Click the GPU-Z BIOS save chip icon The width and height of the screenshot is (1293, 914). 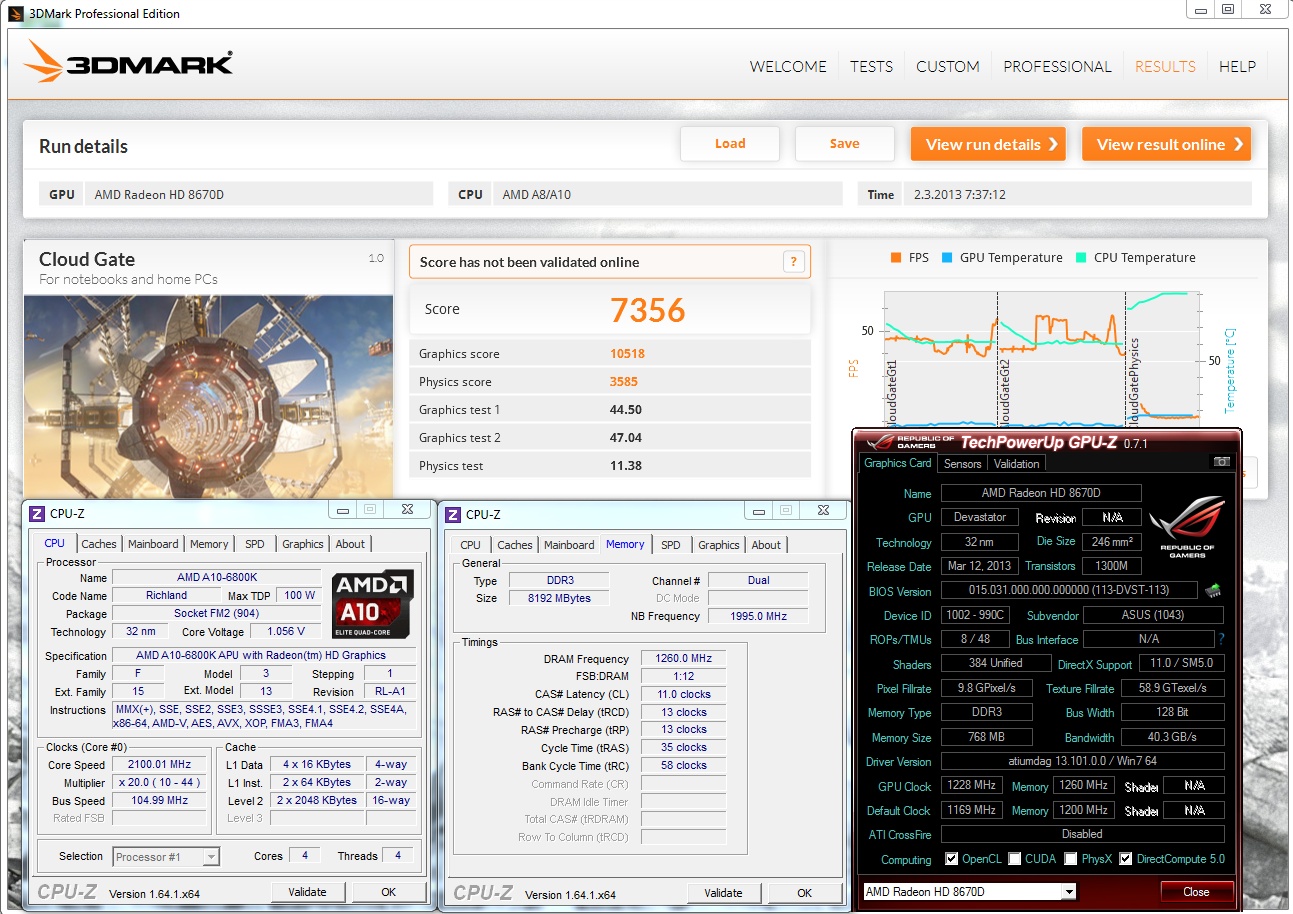(x=1213, y=591)
